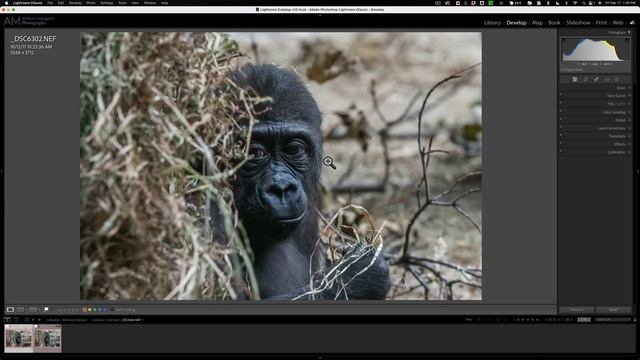Open the Print module
The width and height of the screenshot is (640, 360).
coord(601,23)
